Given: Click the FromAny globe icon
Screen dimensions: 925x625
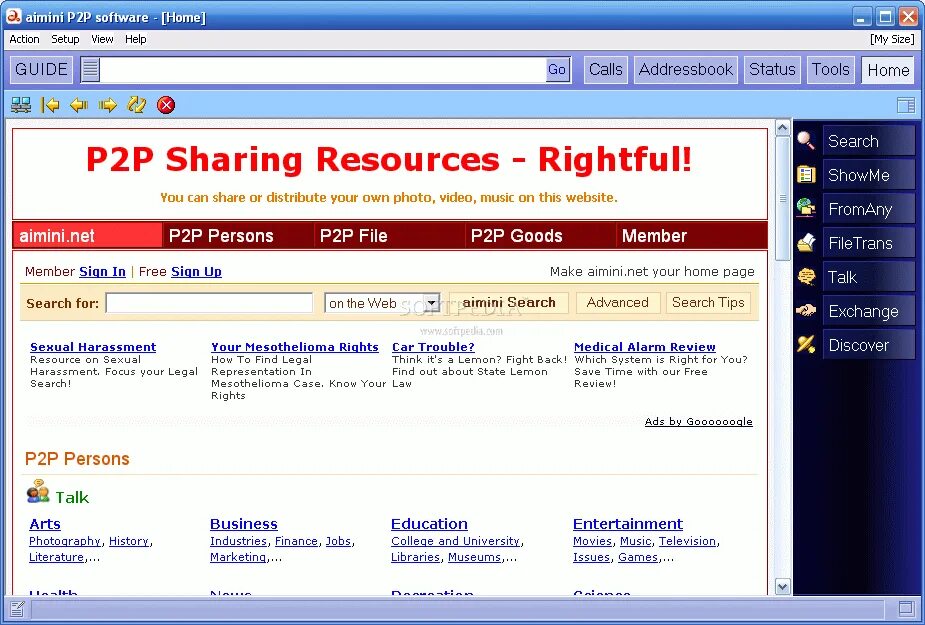Looking at the screenshot, I should 806,208.
